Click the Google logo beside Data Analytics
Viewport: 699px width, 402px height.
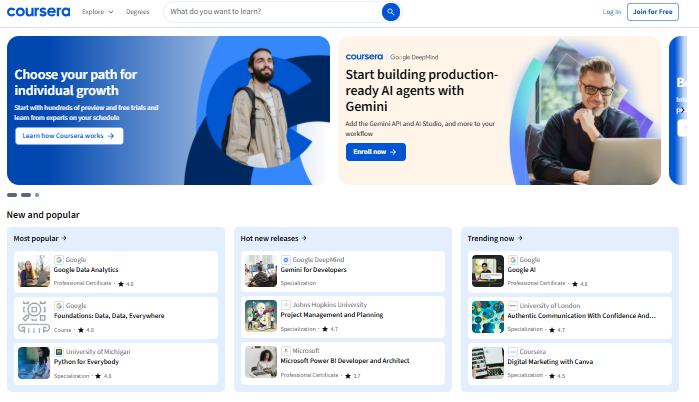pyautogui.click(x=59, y=260)
